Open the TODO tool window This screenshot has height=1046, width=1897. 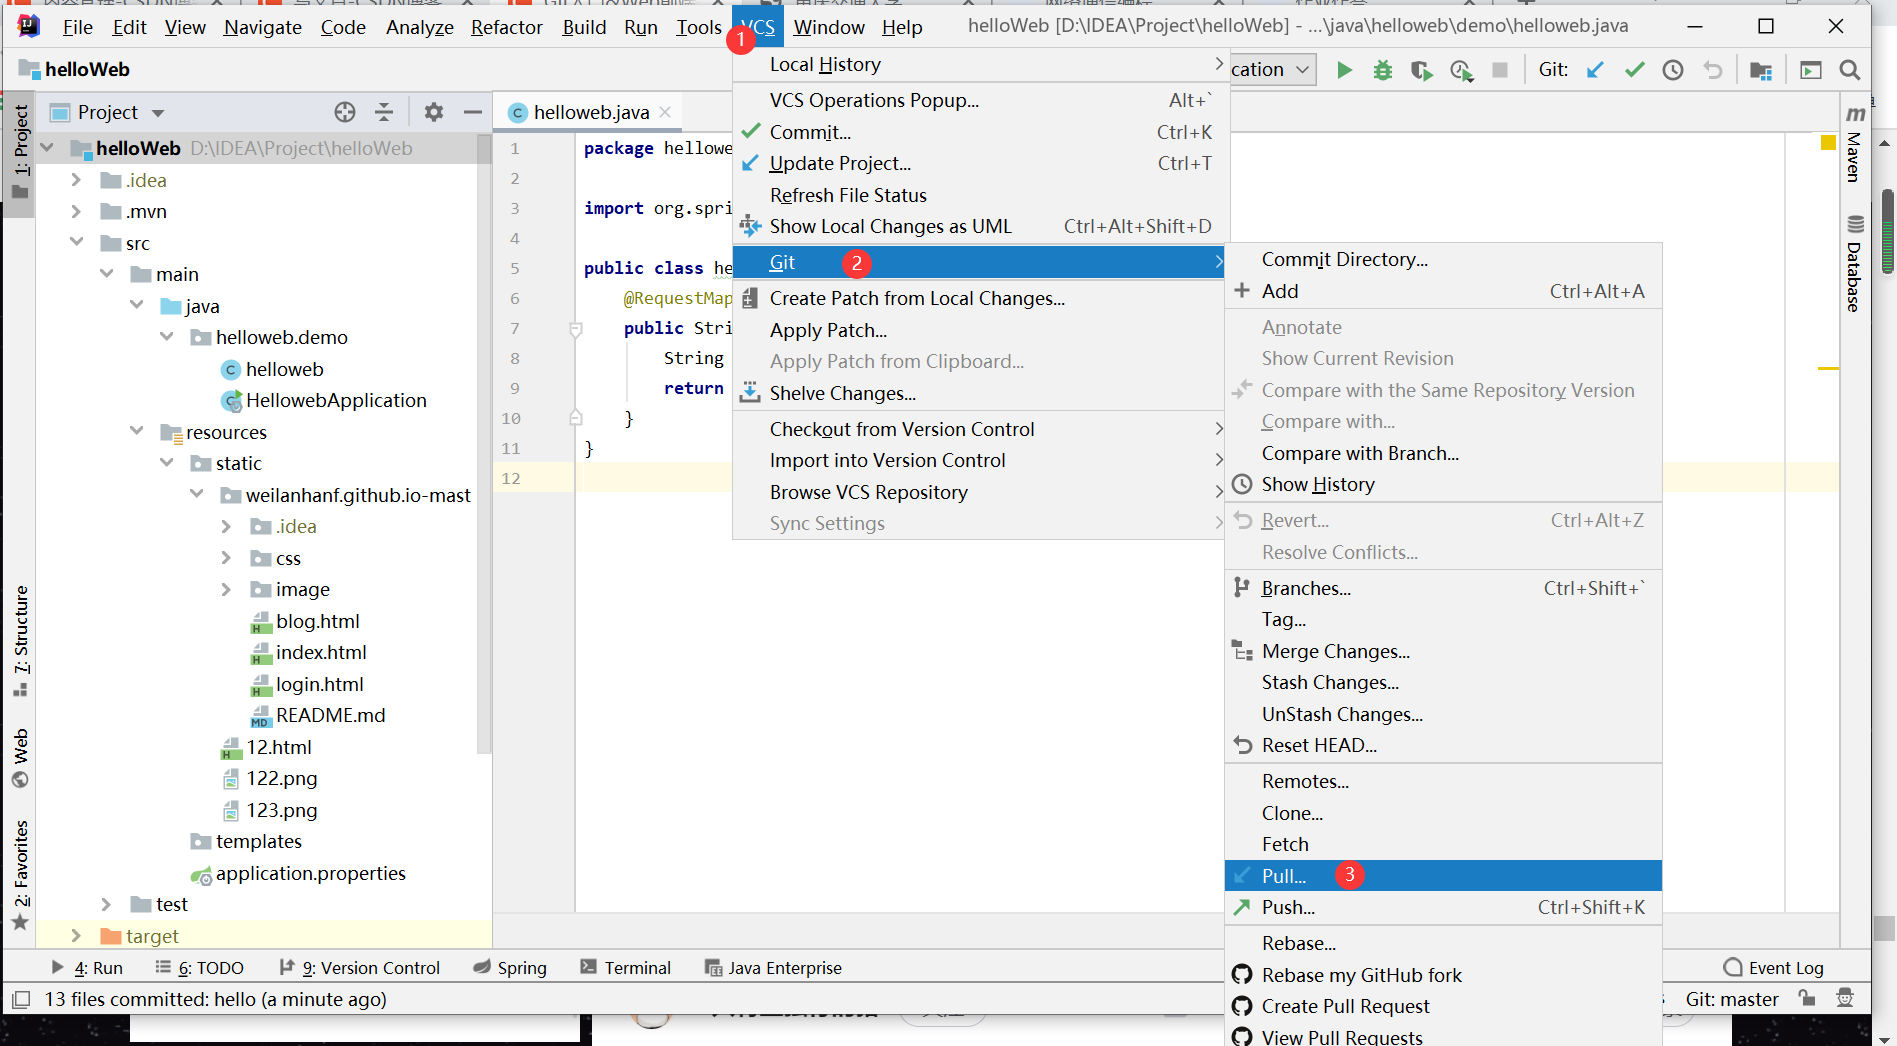click(x=200, y=967)
